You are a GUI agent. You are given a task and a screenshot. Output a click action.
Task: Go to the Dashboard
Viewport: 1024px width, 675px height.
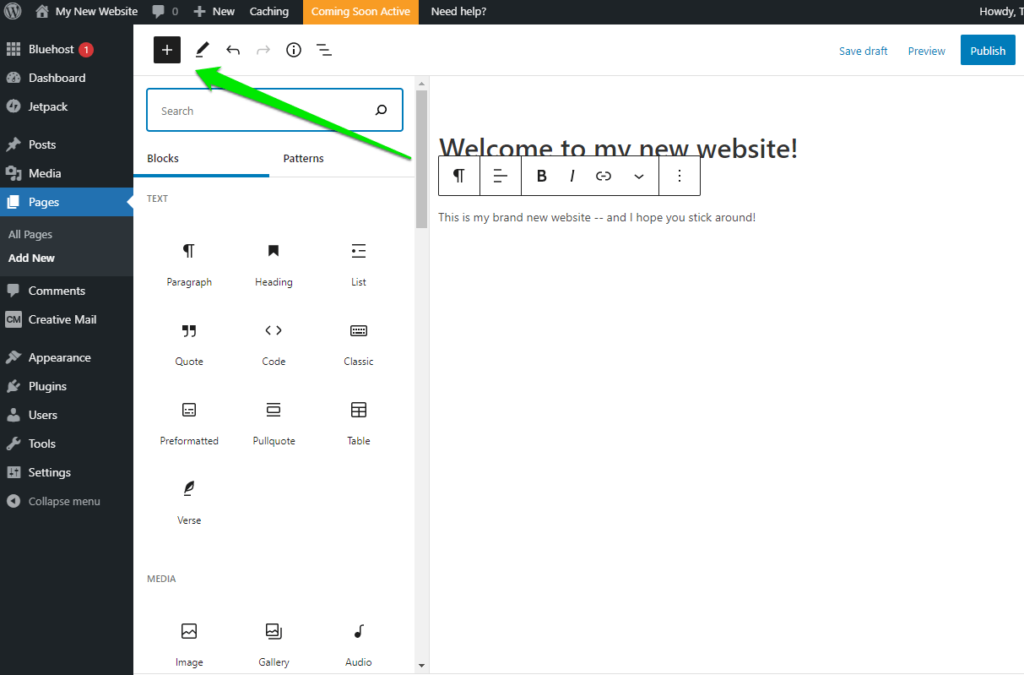point(67,78)
